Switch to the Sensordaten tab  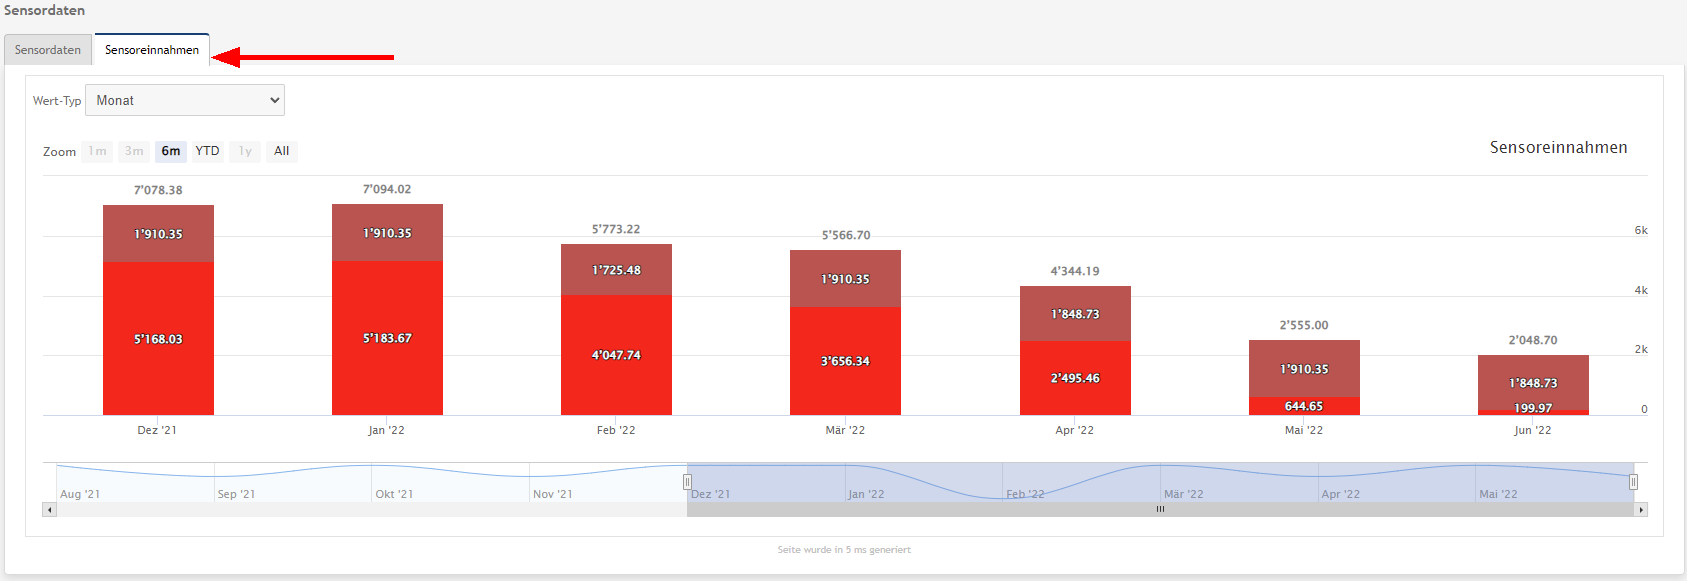48,50
